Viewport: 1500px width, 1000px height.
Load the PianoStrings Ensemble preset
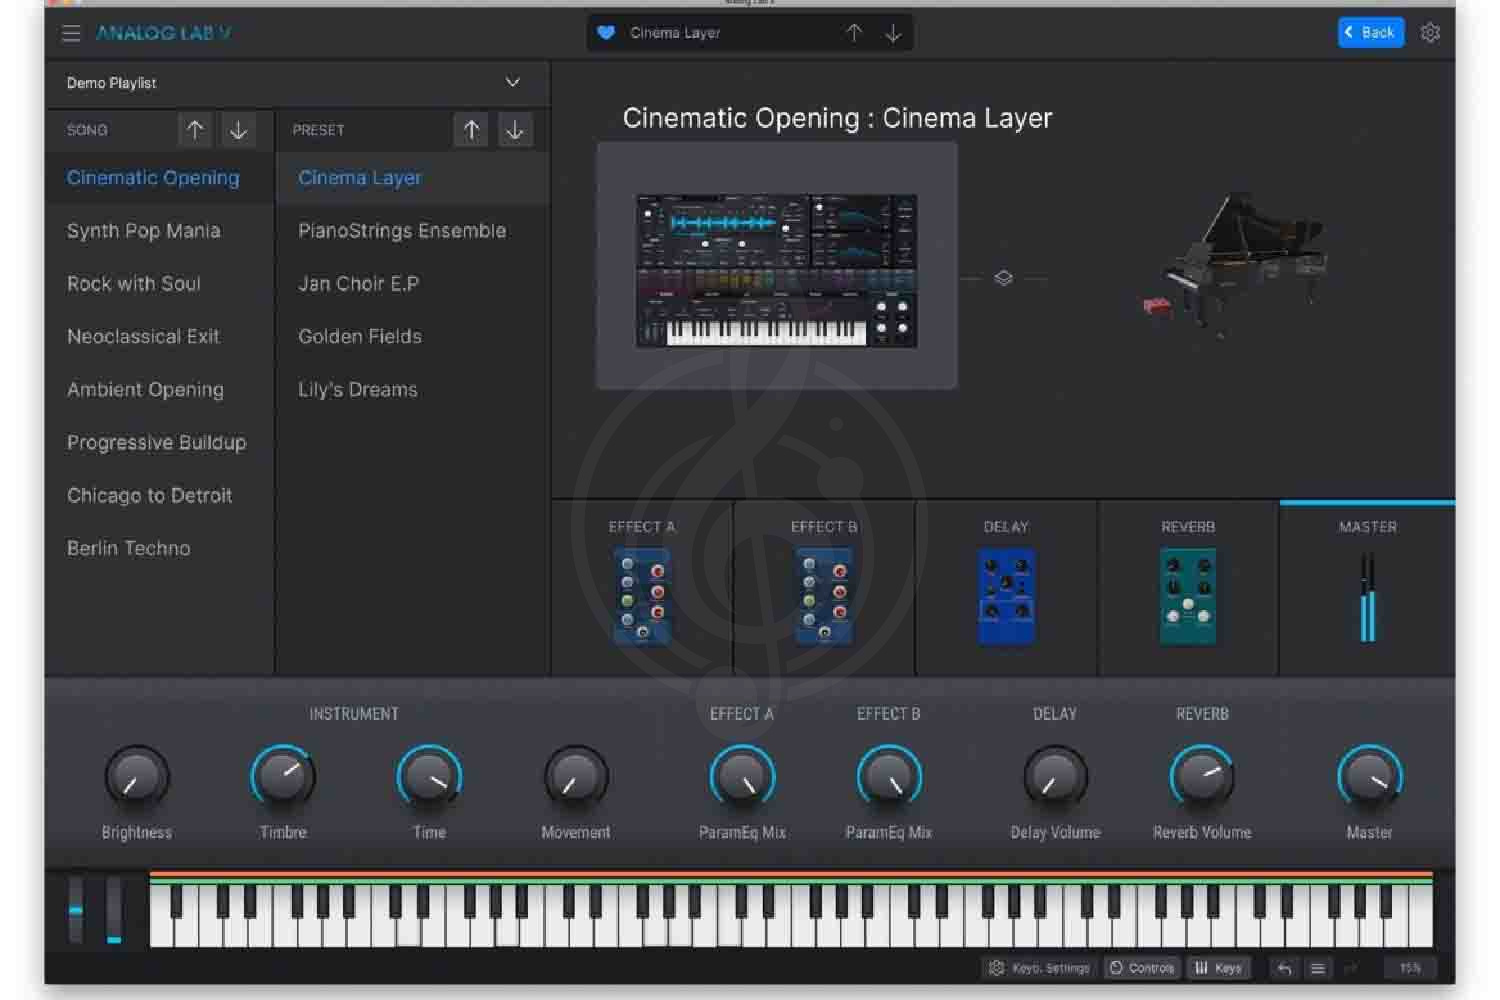click(413, 231)
